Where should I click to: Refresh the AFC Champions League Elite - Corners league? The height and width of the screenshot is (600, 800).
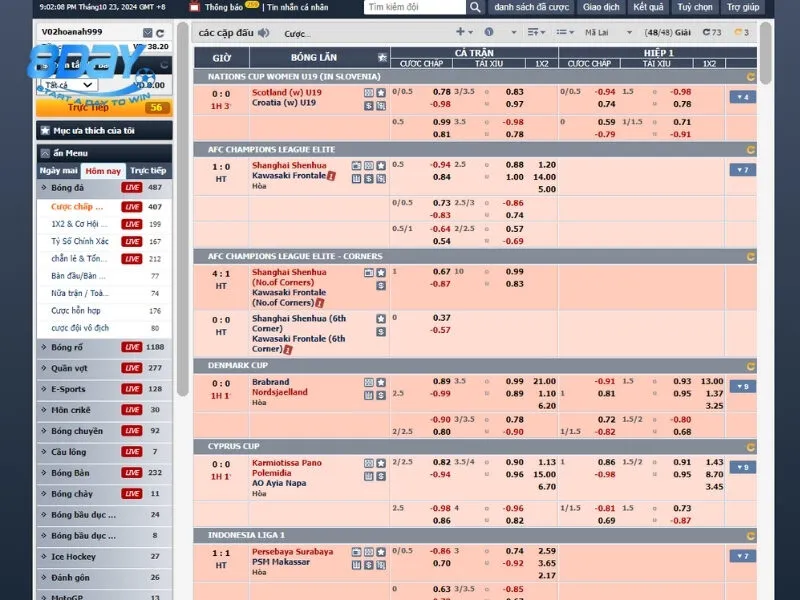[751, 257]
